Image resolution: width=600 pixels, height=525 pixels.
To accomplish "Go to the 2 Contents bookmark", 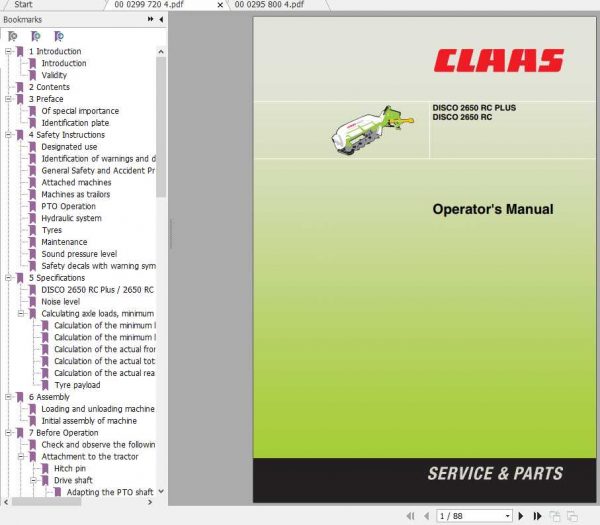I will (x=49, y=87).
